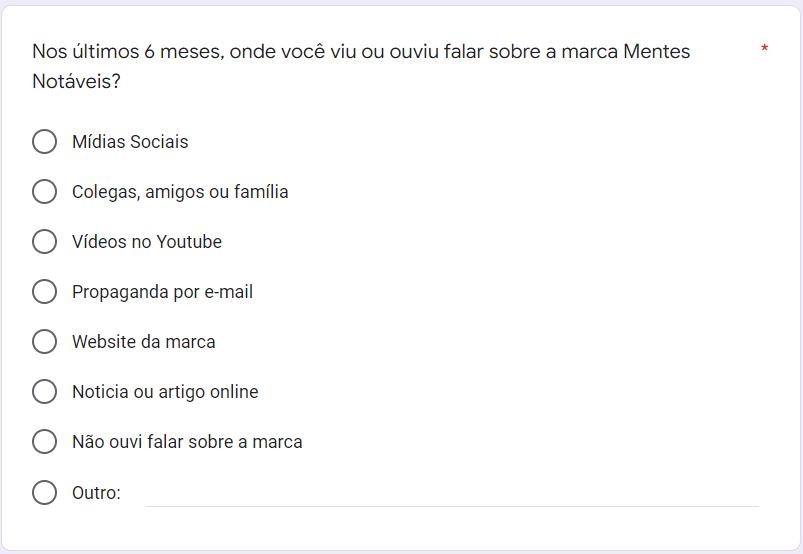Click the 'Não ouvi falar sobre a marca' label
The image size is (803, 554).
point(187,442)
